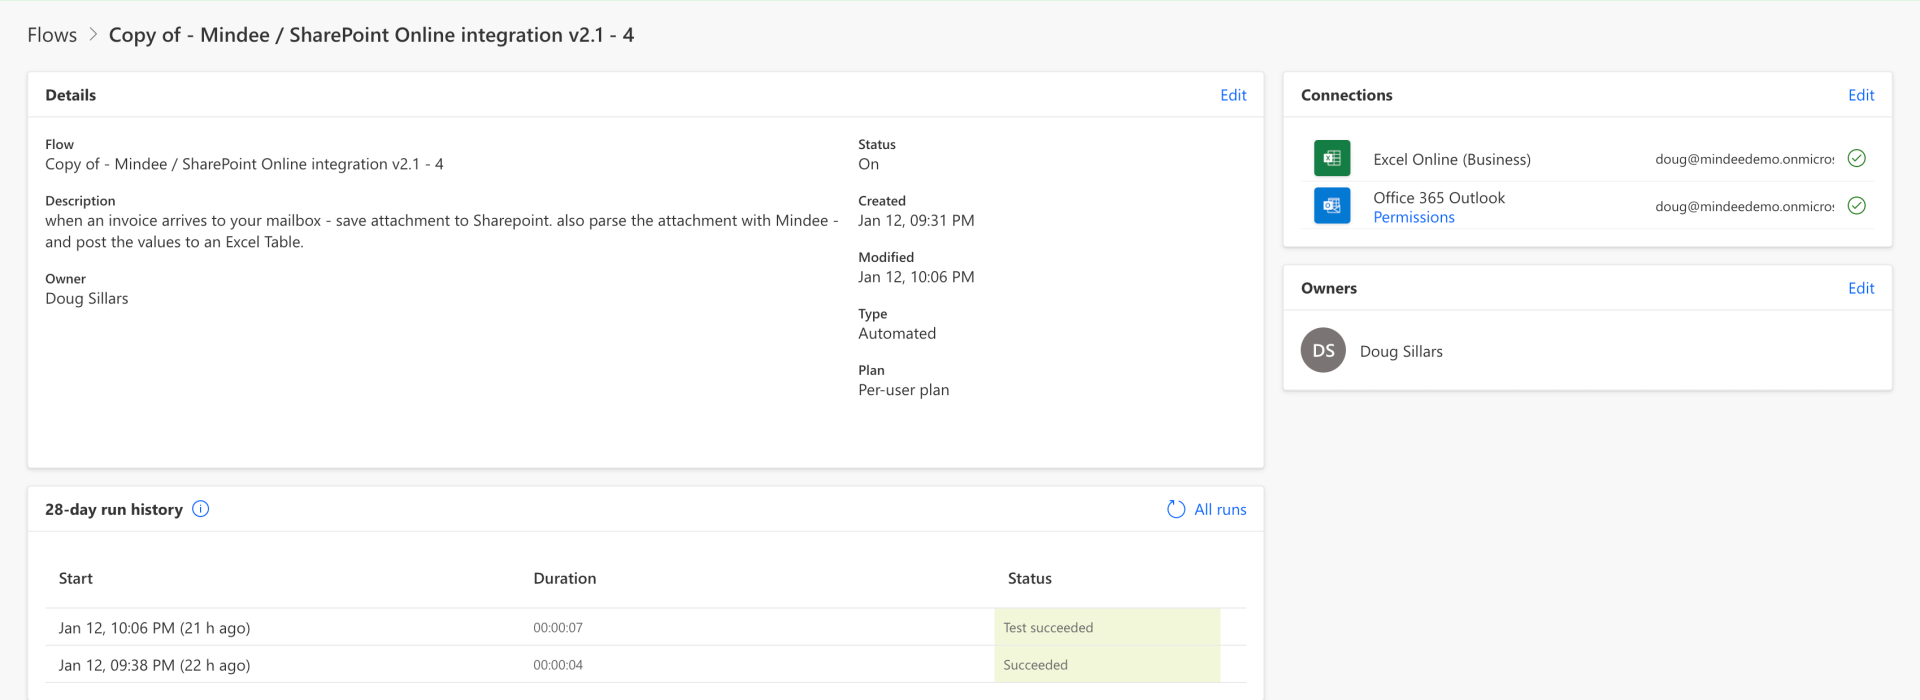Open the Jan 12, 09:38 PM run
This screenshot has width=1920, height=700.
(154, 665)
